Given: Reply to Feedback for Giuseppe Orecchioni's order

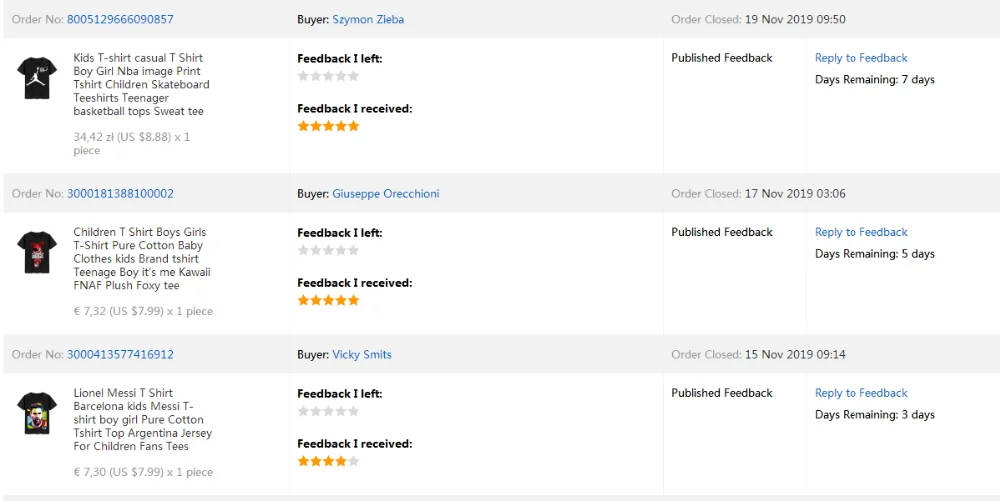Looking at the screenshot, I should click(861, 232).
